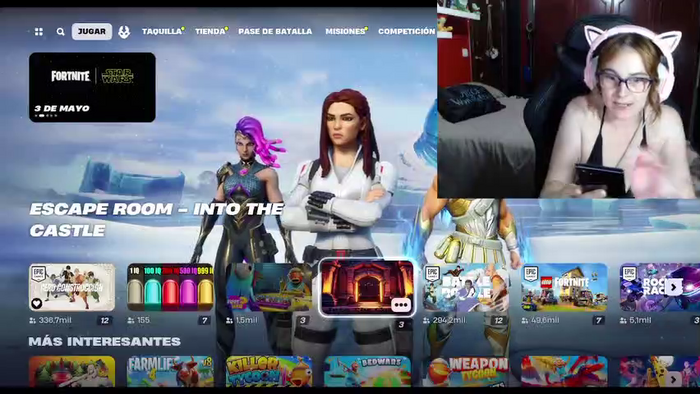Select the IQ bullets island tile

point(170,287)
